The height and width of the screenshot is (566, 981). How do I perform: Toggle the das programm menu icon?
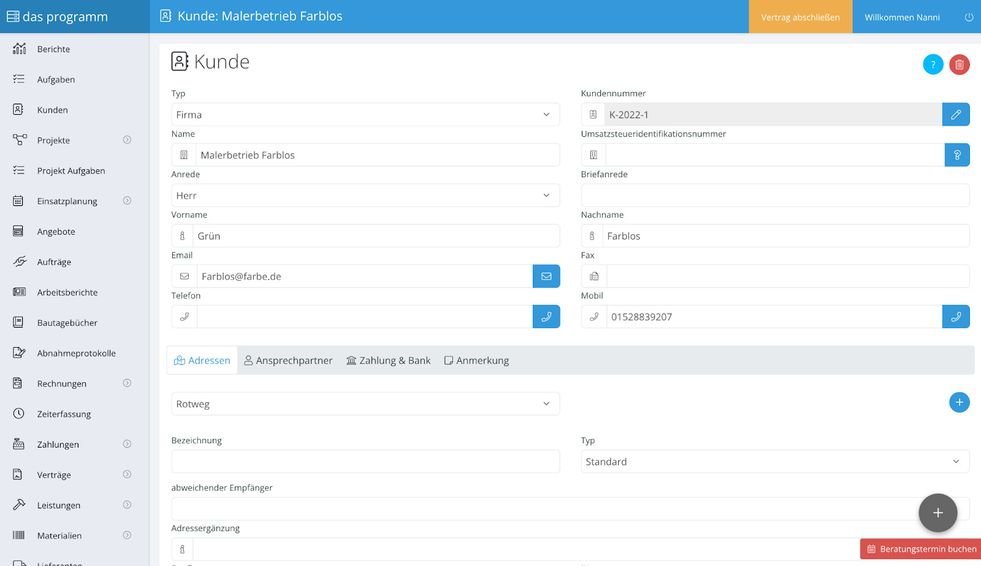13,16
